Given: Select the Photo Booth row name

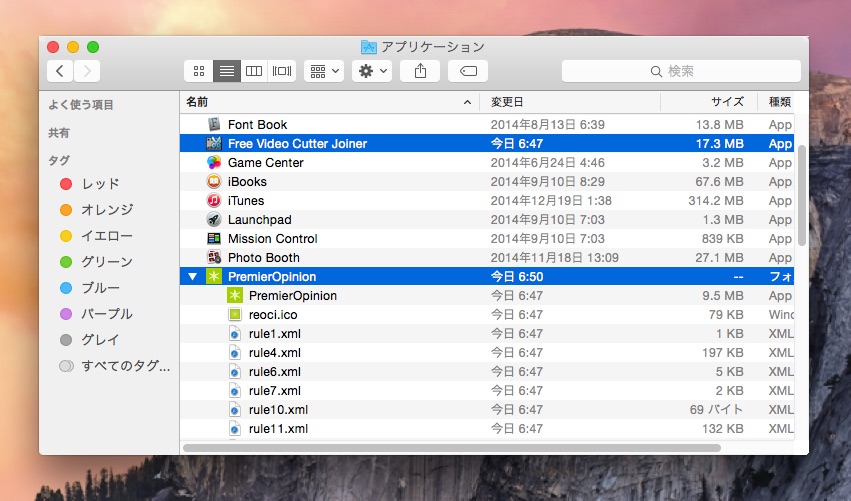Looking at the screenshot, I should point(264,257).
